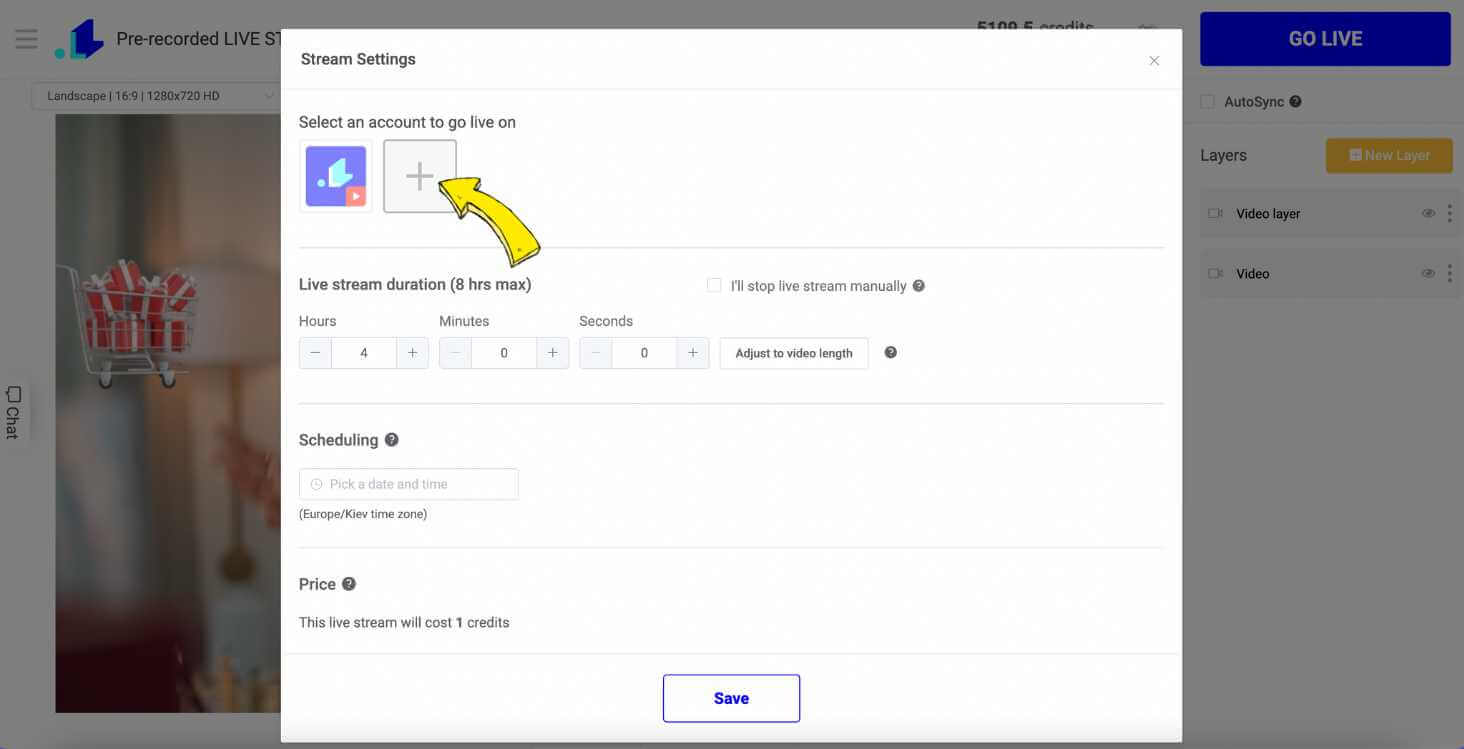
Task: Expand the Landscape 16:9 resolution dropdown
Action: (x=155, y=96)
